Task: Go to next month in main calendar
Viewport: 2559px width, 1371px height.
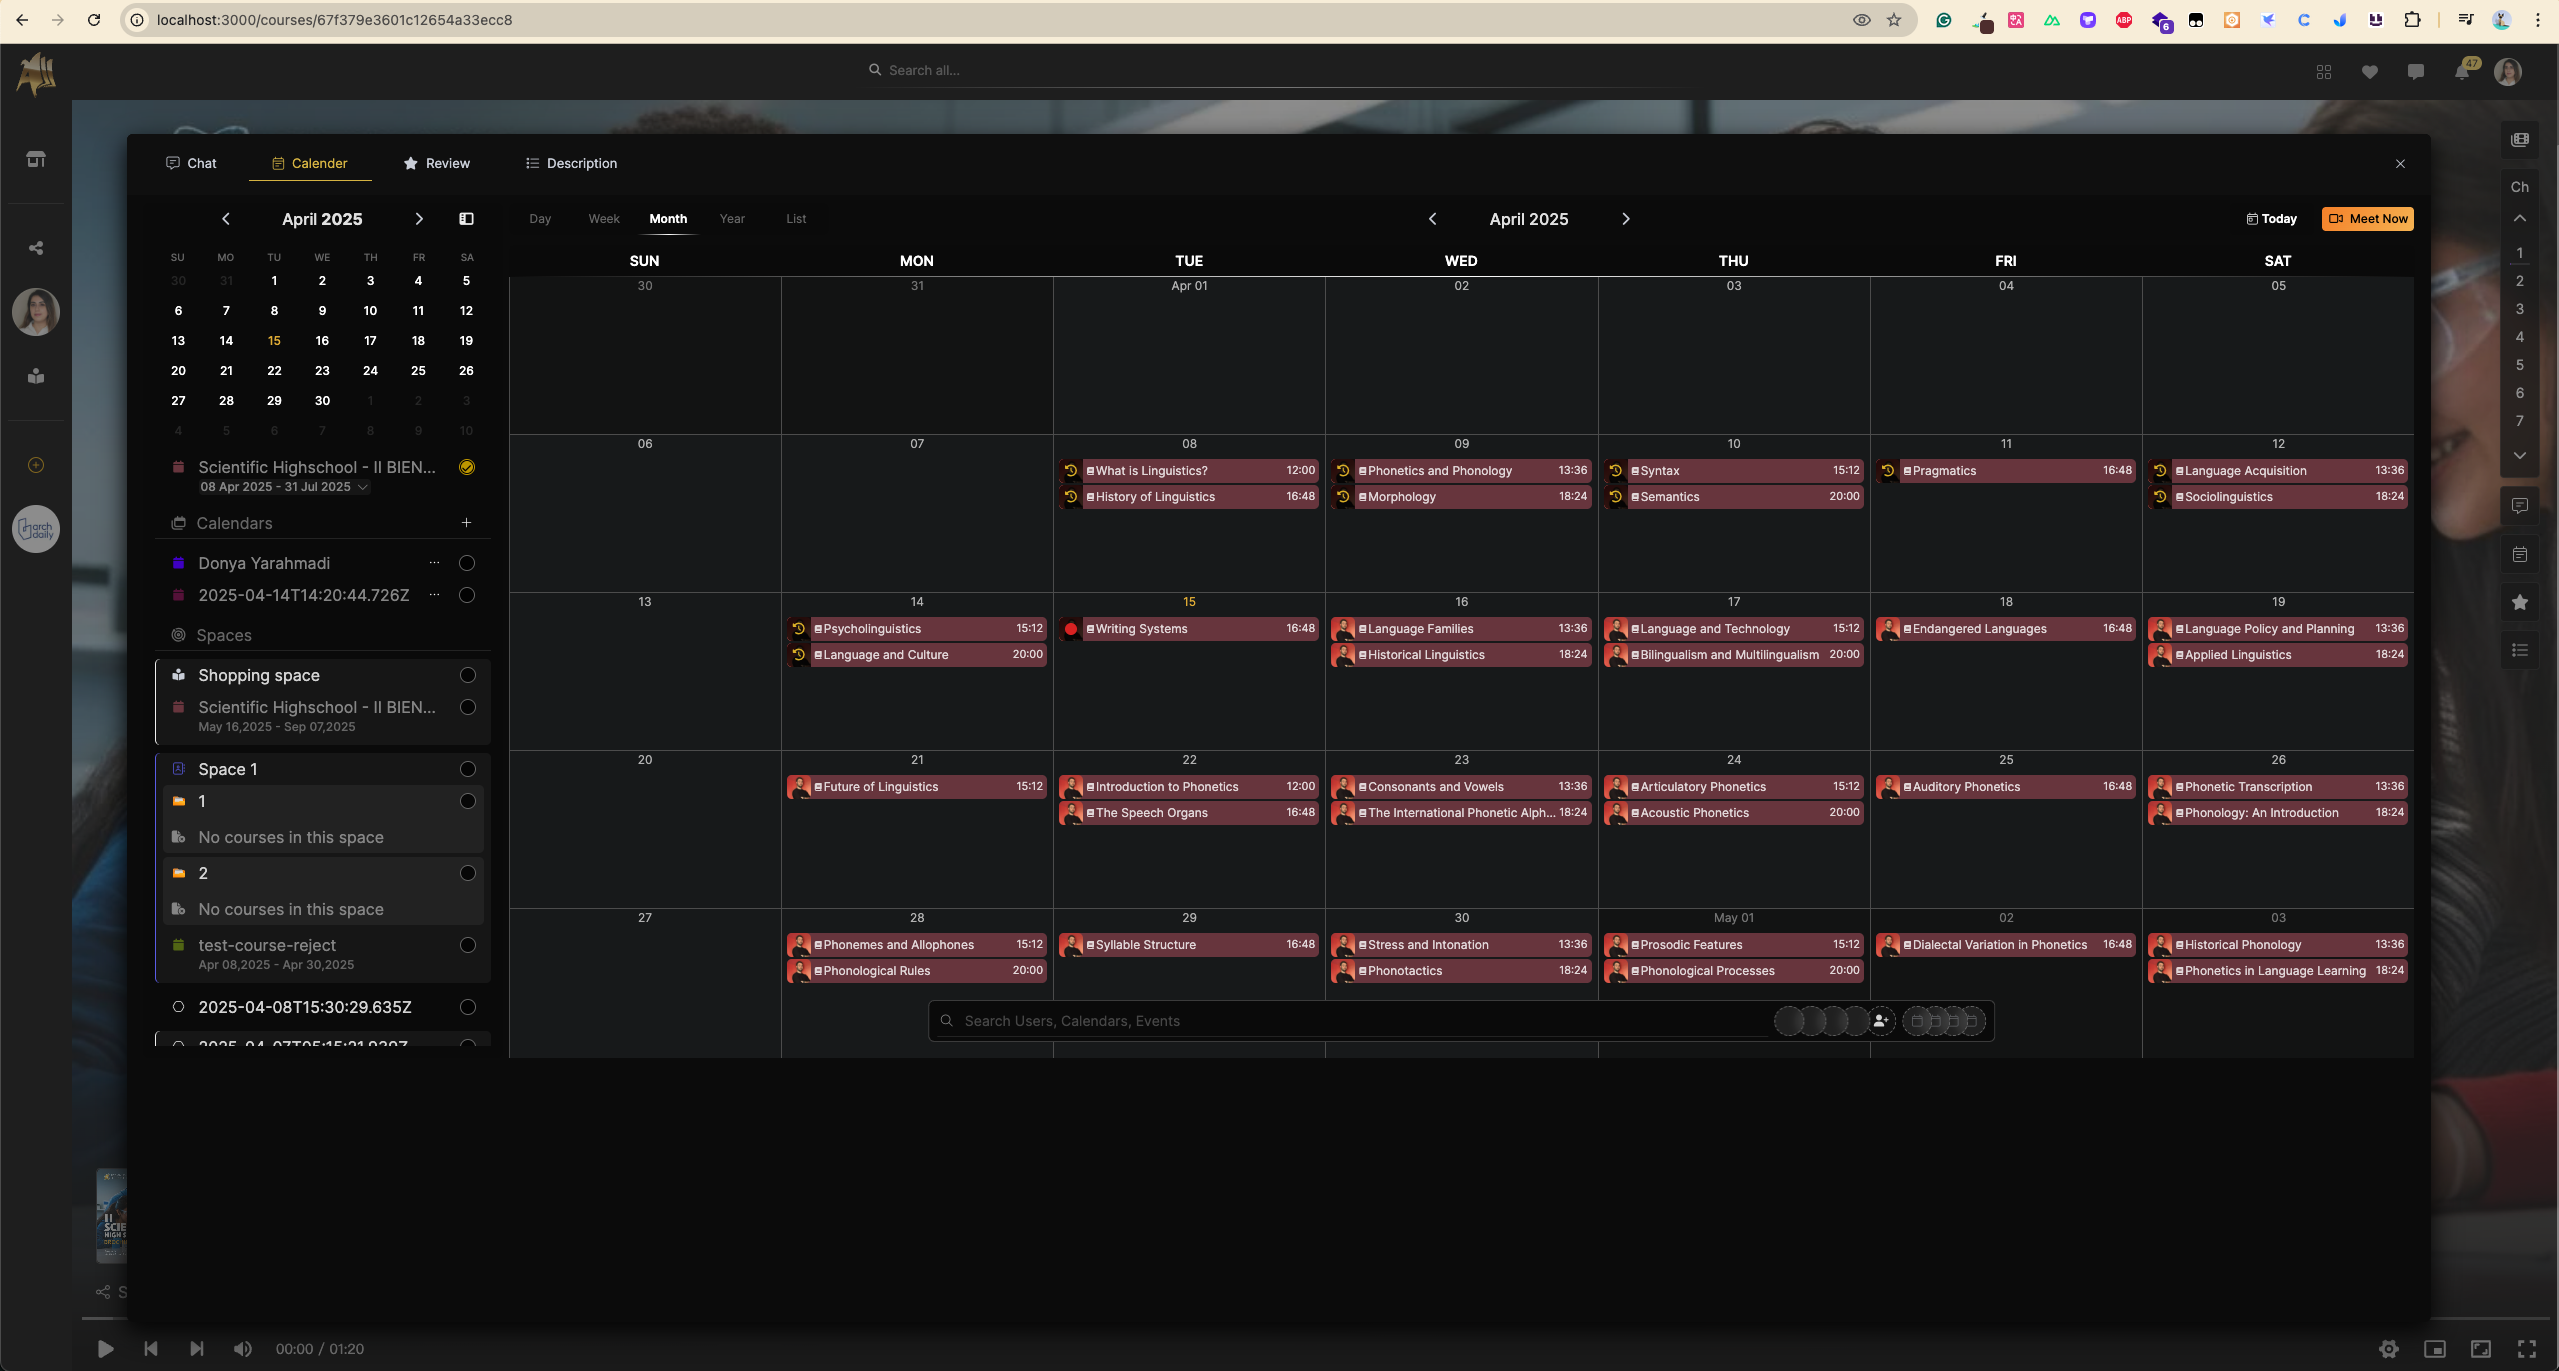Action: (x=1625, y=219)
